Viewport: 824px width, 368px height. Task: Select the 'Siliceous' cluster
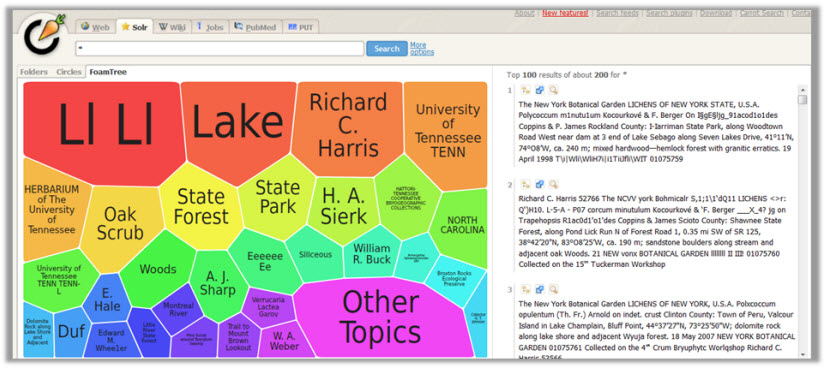pyautogui.click(x=315, y=254)
